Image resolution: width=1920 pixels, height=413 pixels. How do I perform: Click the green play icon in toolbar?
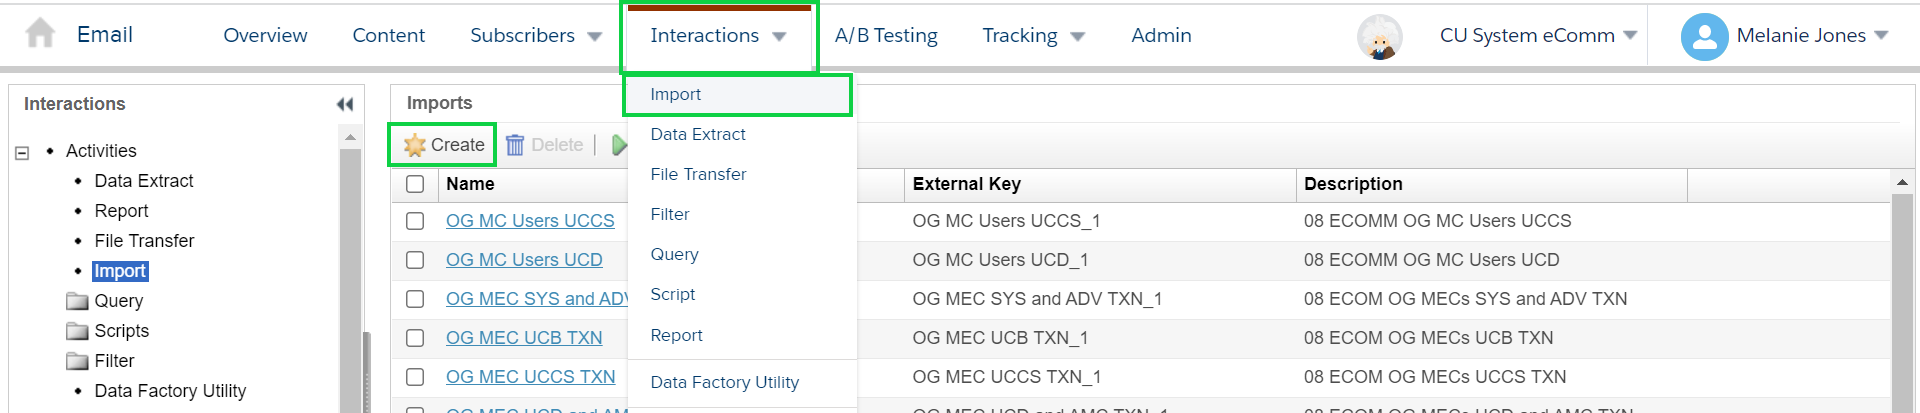click(x=619, y=145)
